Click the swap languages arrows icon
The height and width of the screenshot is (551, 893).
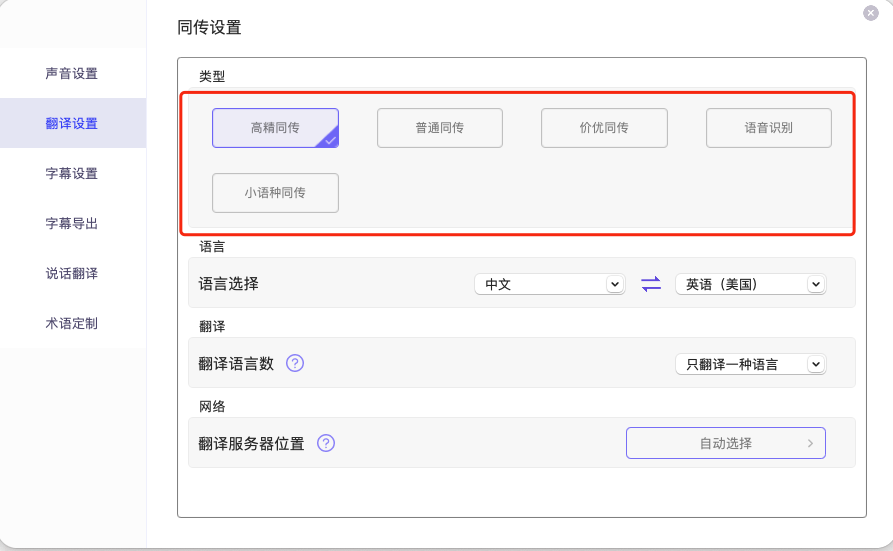click(x=651, y=284)
